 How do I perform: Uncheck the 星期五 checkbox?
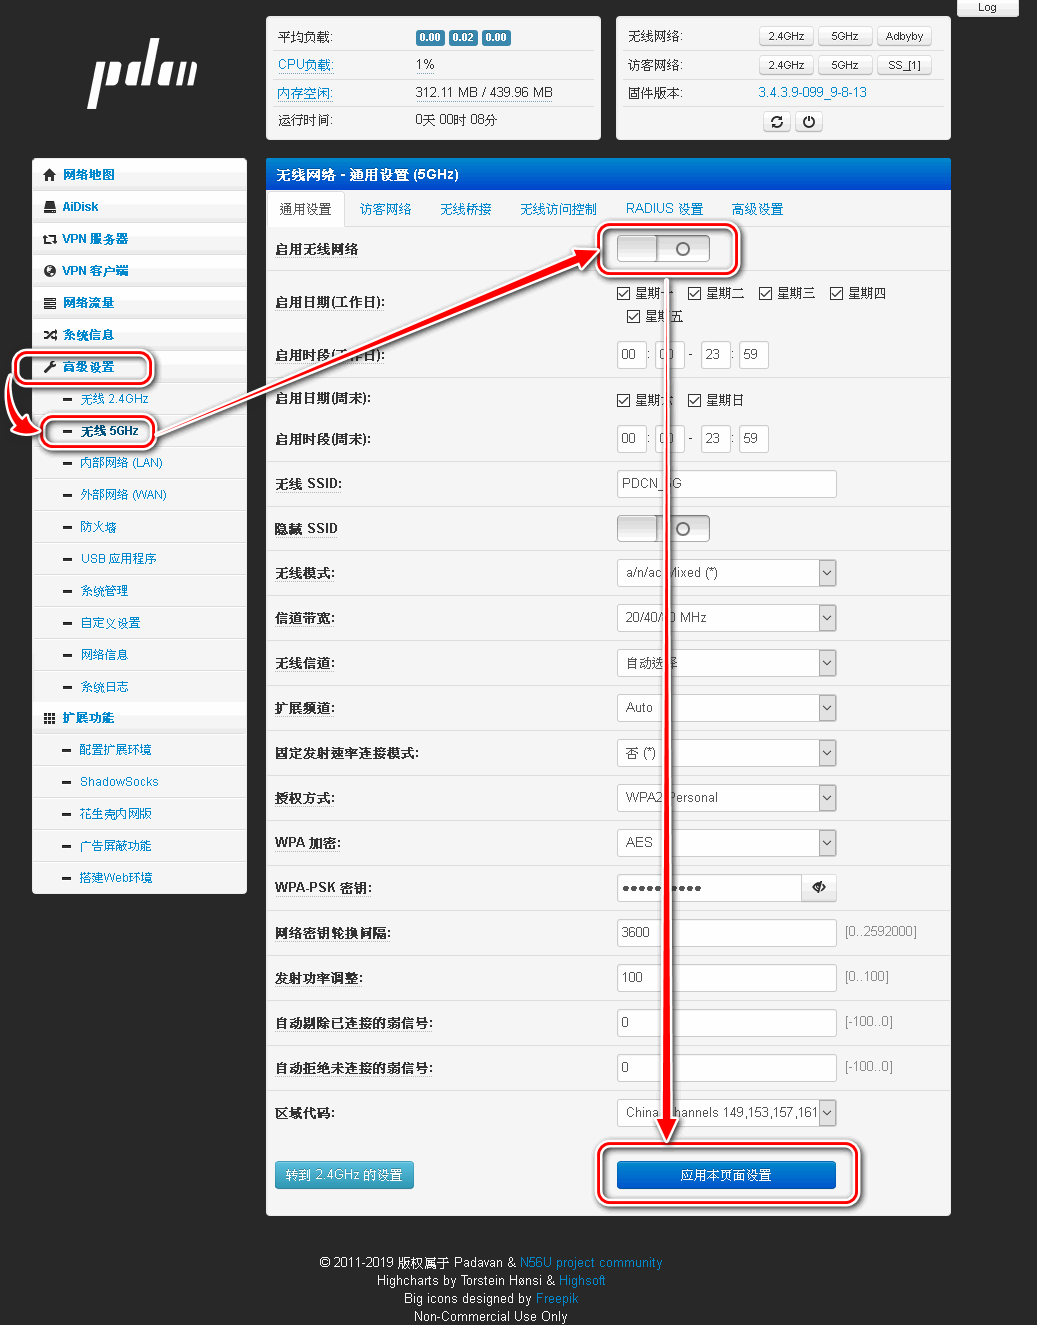[633, 316]
